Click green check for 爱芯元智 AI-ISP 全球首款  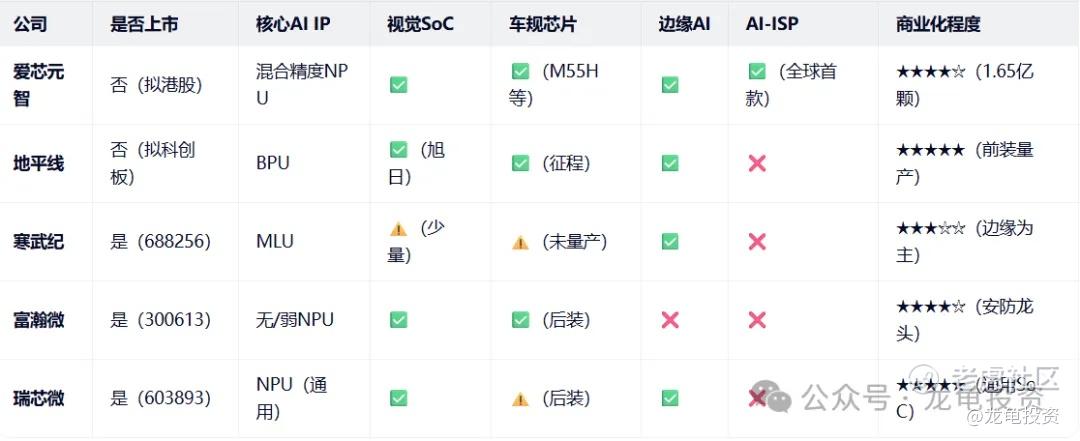coord(757,72)
